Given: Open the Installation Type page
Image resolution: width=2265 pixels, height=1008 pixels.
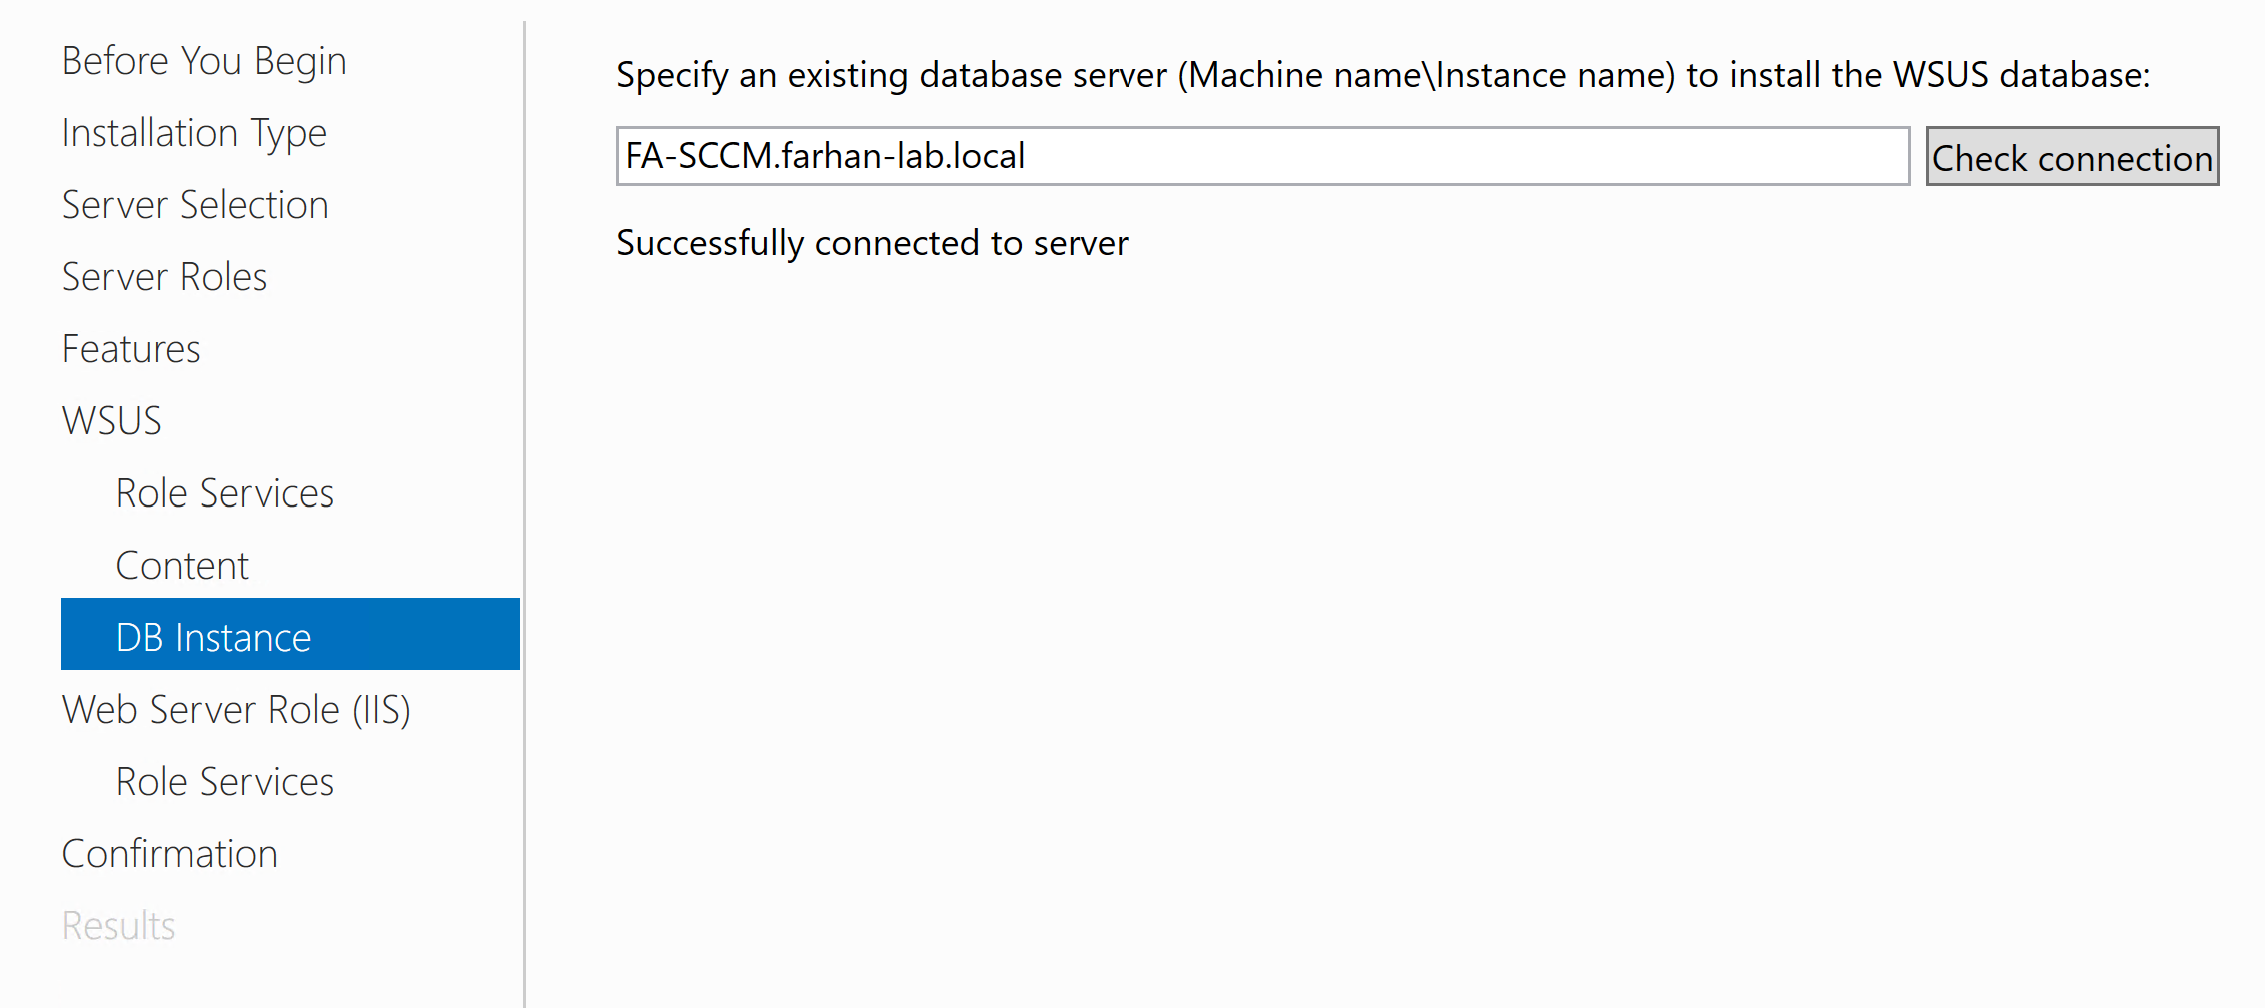Looking at the screenshot, I should pyautogui.click(x=194, y=133).
